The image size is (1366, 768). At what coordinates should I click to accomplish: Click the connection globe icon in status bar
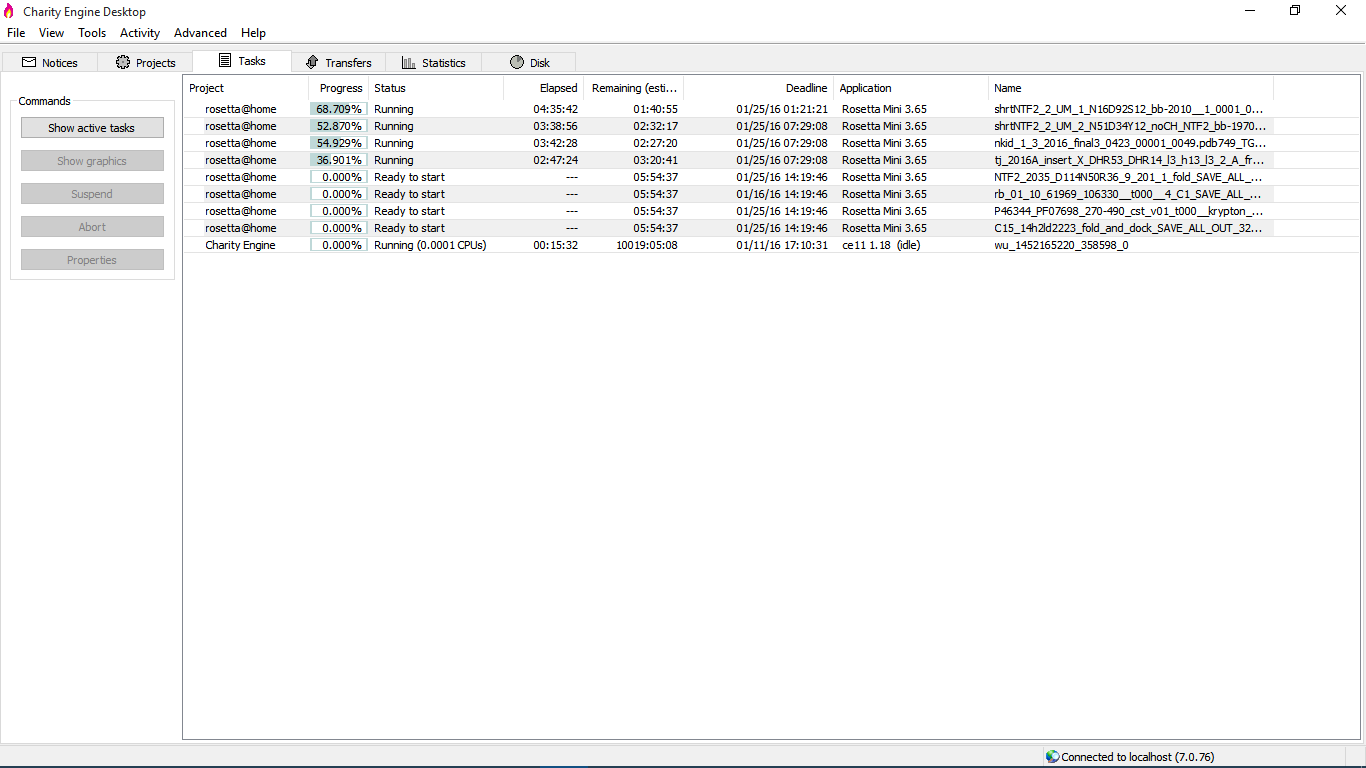coord(1052,757)
